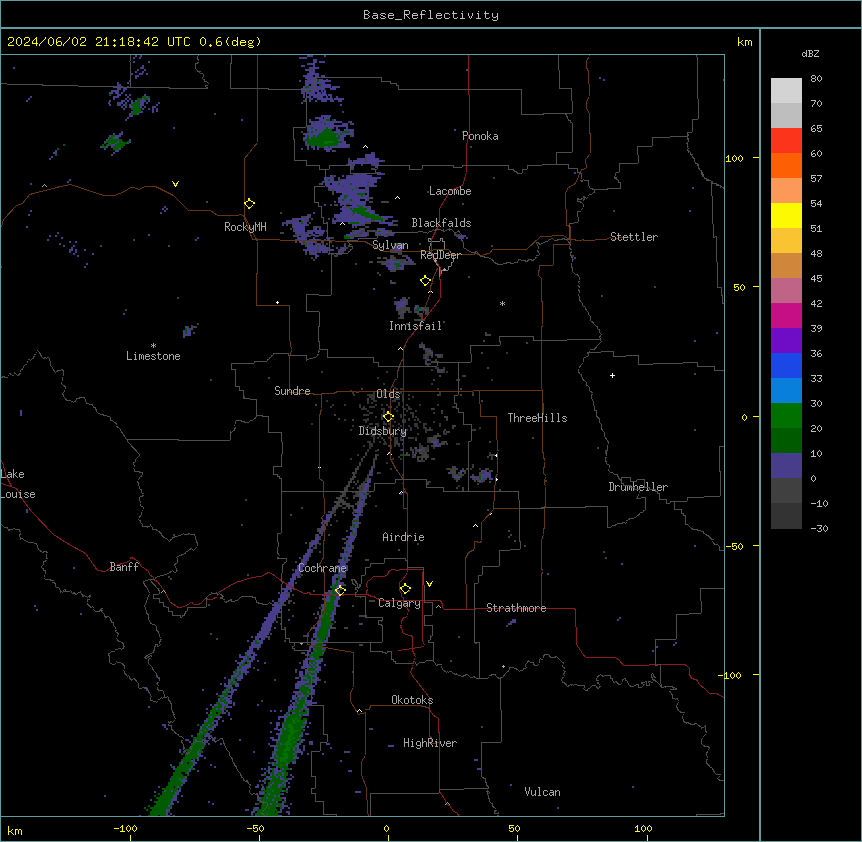Click the yellow site marker near Didsbury
The height and width of the screenshot is (842, 862).
coord(388,417)
